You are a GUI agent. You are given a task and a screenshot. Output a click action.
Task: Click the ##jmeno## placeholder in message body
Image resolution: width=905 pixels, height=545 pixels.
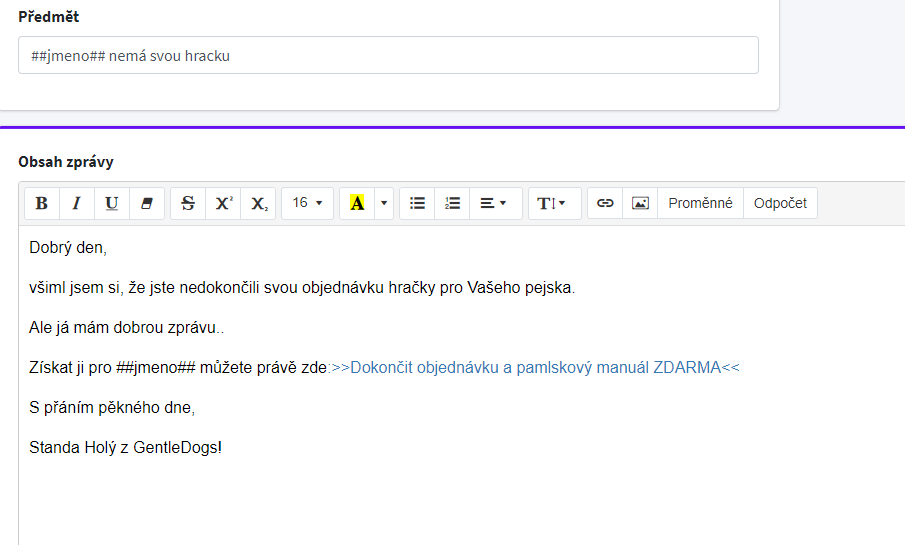156,368
